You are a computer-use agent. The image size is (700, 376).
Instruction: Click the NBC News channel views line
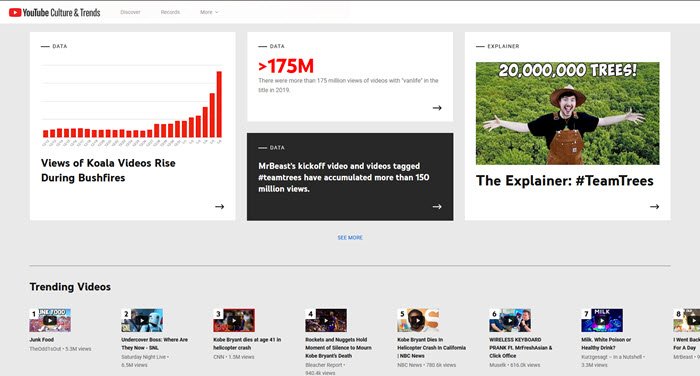(427, 365)
